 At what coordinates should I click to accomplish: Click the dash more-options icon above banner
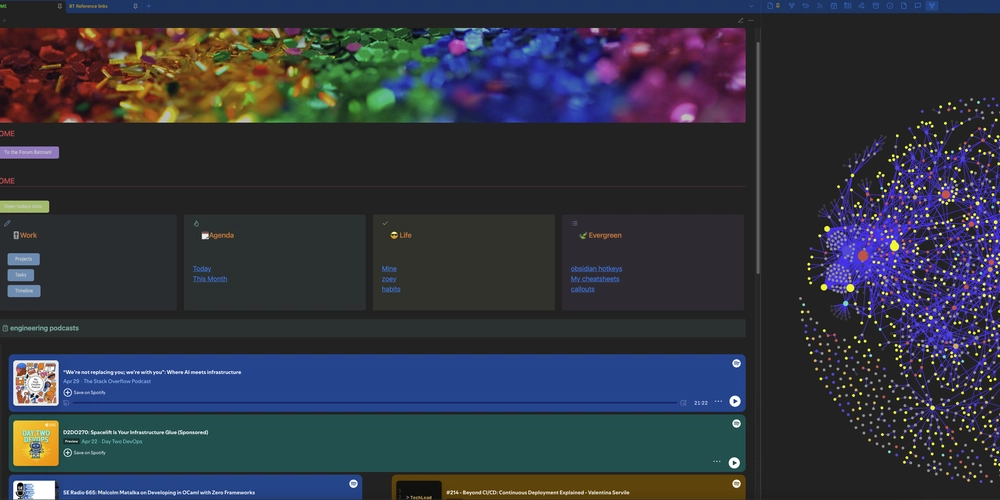pyautogui.click(x=751, y=20)
